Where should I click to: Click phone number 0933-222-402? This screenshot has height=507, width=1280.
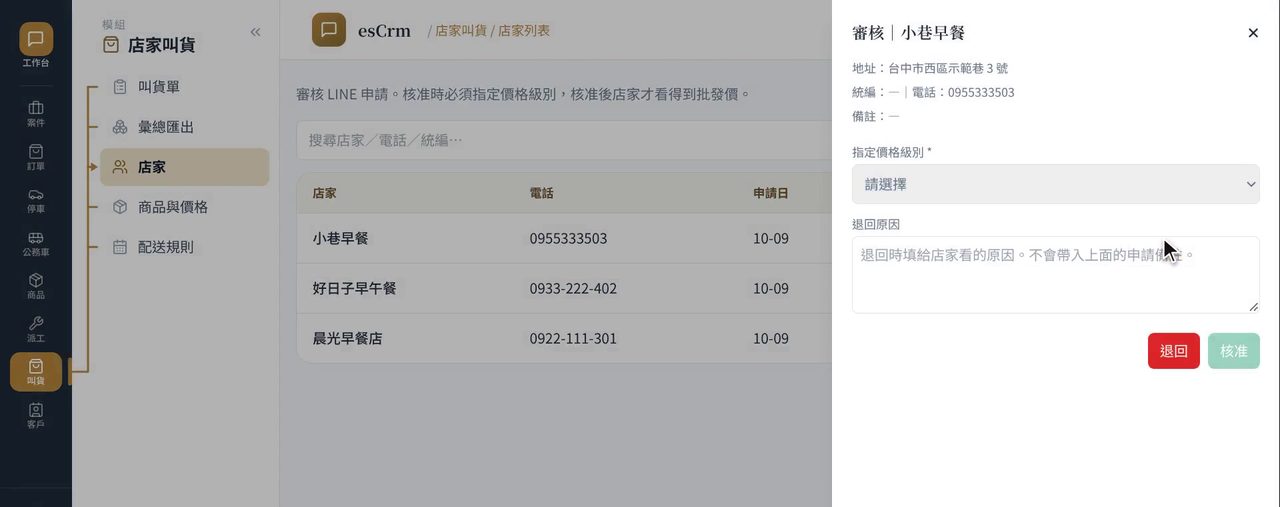573,289
